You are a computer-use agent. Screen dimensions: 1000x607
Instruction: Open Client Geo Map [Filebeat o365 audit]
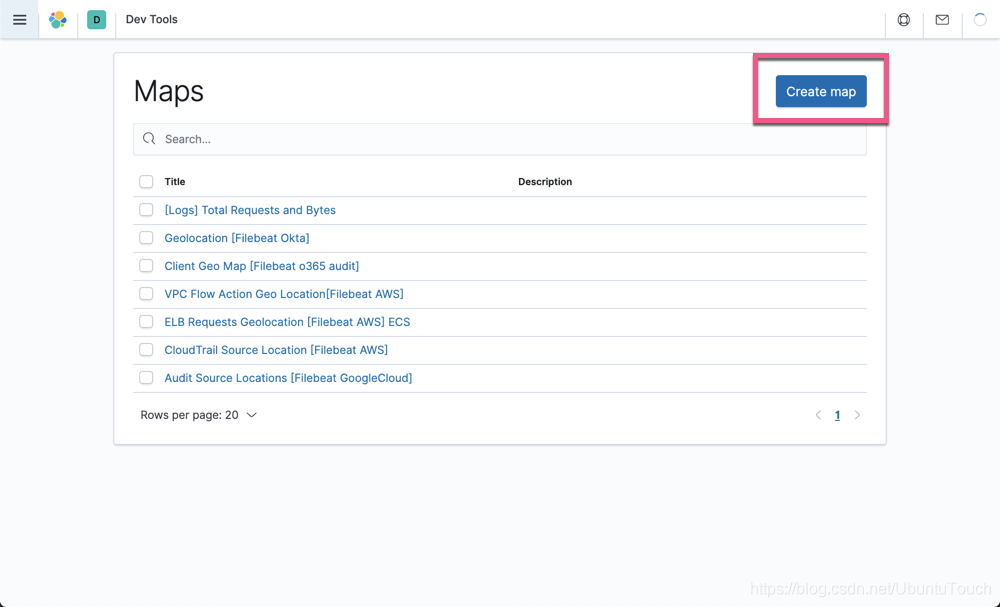click(261, 266)
